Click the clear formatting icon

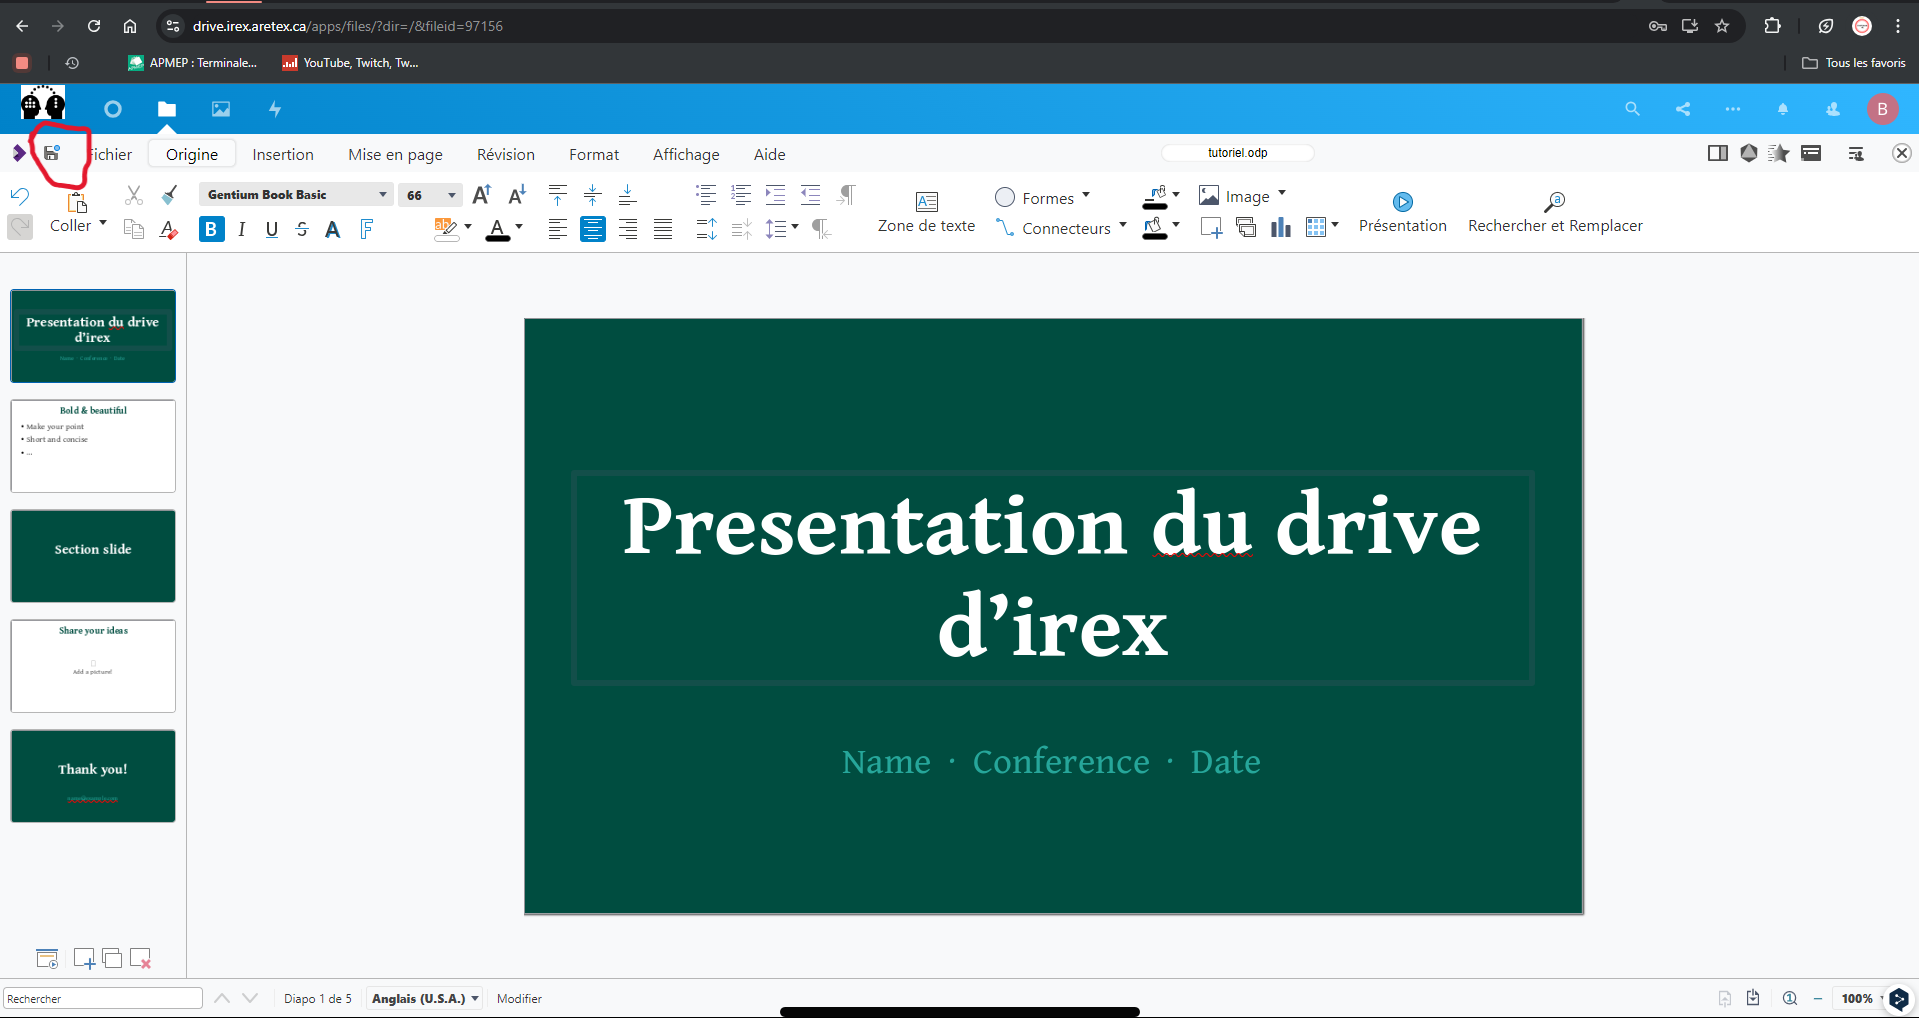pos(169,229)
